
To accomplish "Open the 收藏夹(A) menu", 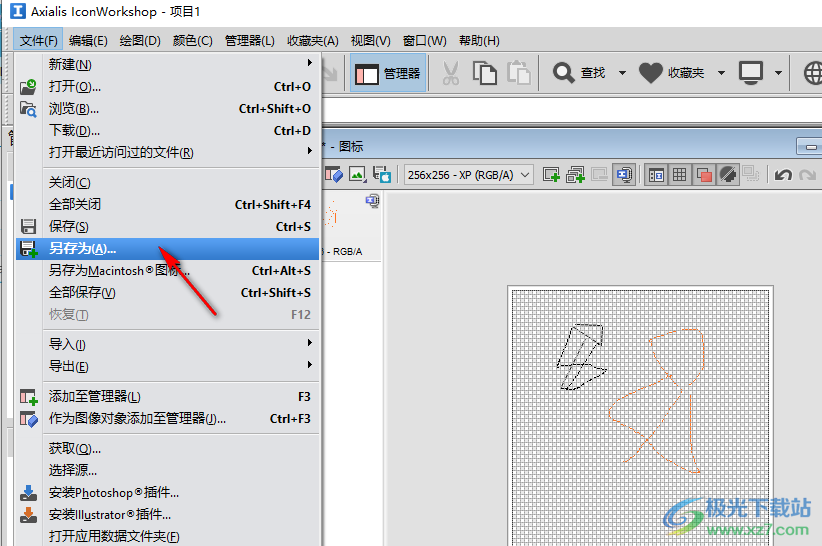I will [x=312, y=41].
